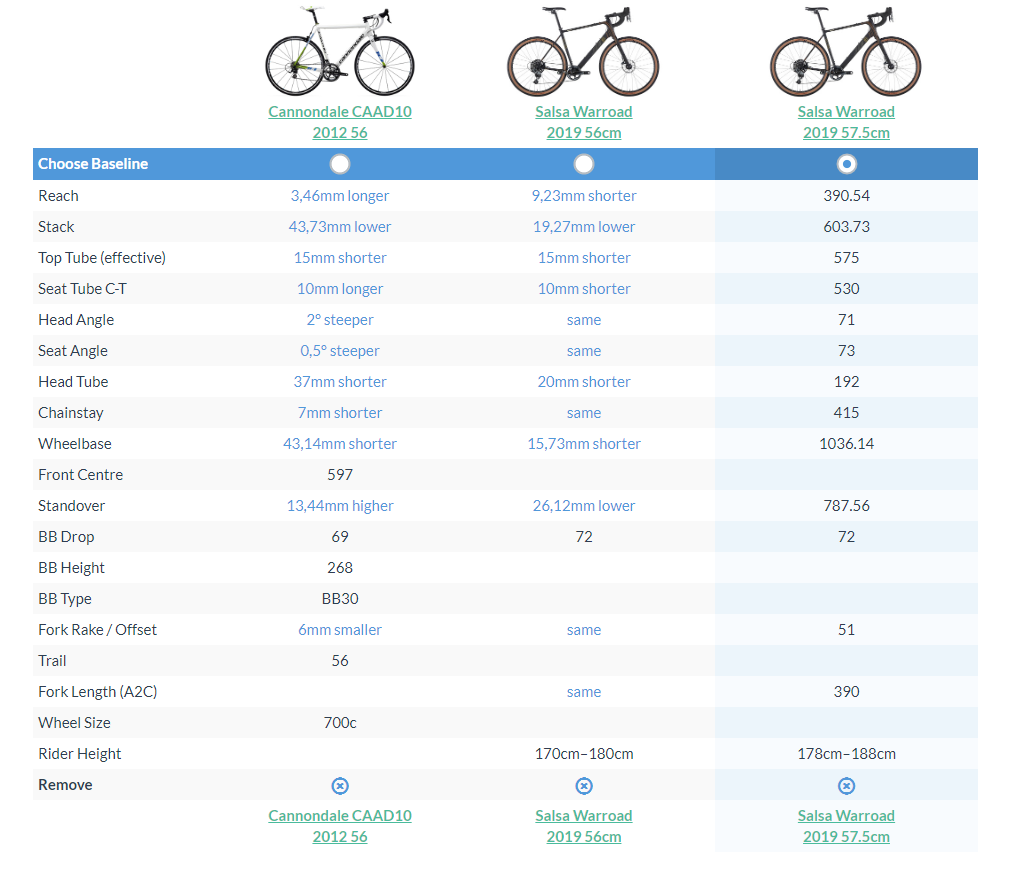Click the '0,5° steeper' seat angle value

340,351
